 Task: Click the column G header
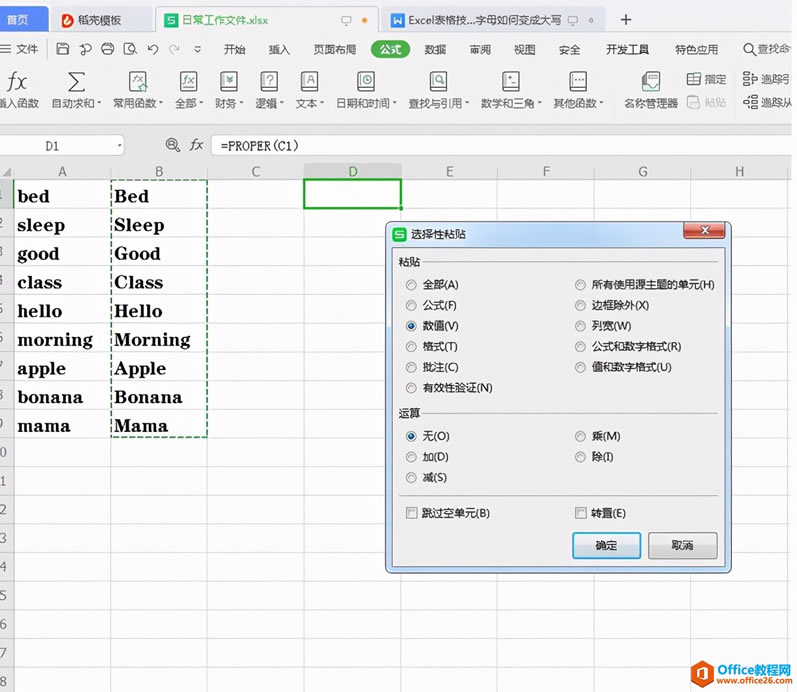642,171
